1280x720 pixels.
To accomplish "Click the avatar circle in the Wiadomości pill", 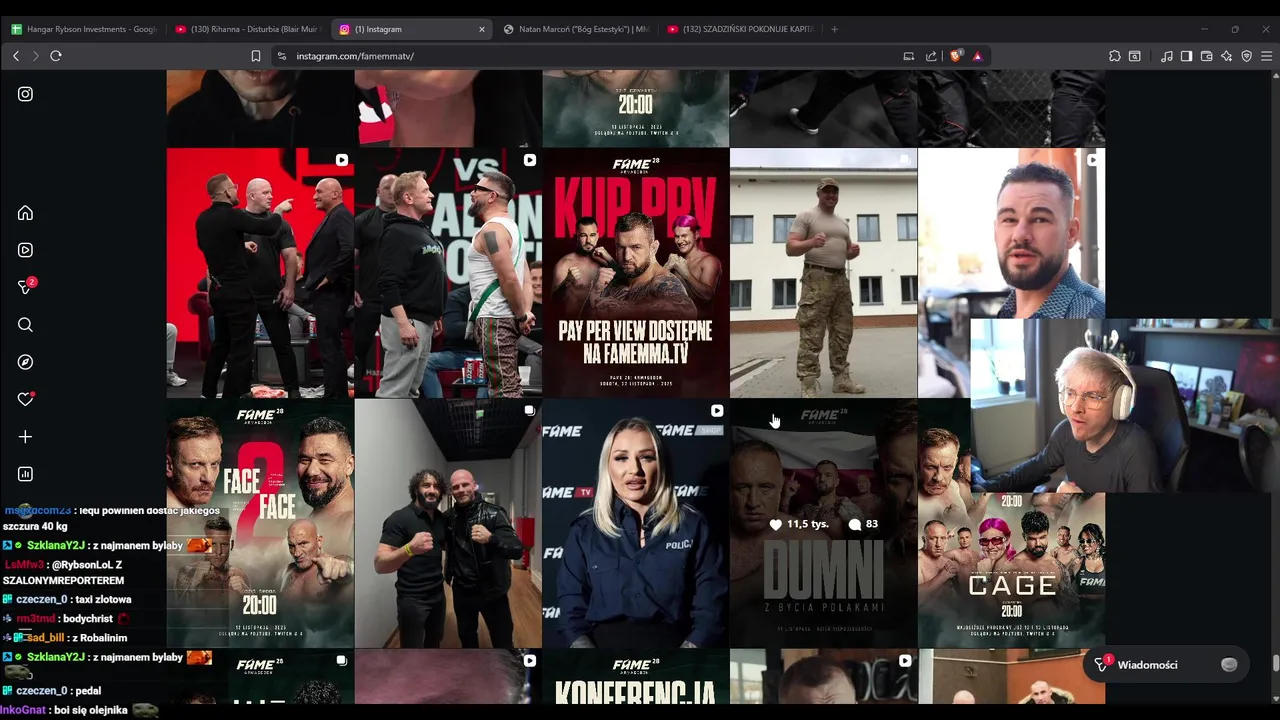I will click(x=1229, y=665).
